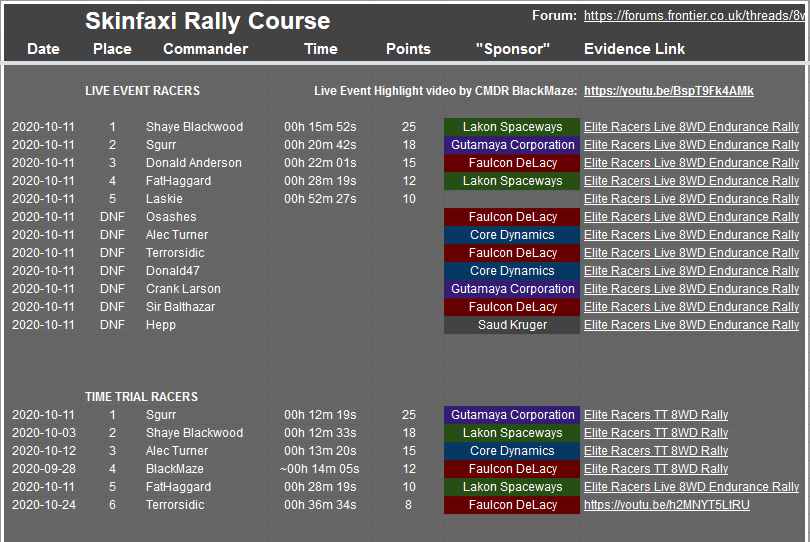
Task: Select Faulcon DeLacy cell in Sir Balthazar row
Action: point(512,307)
